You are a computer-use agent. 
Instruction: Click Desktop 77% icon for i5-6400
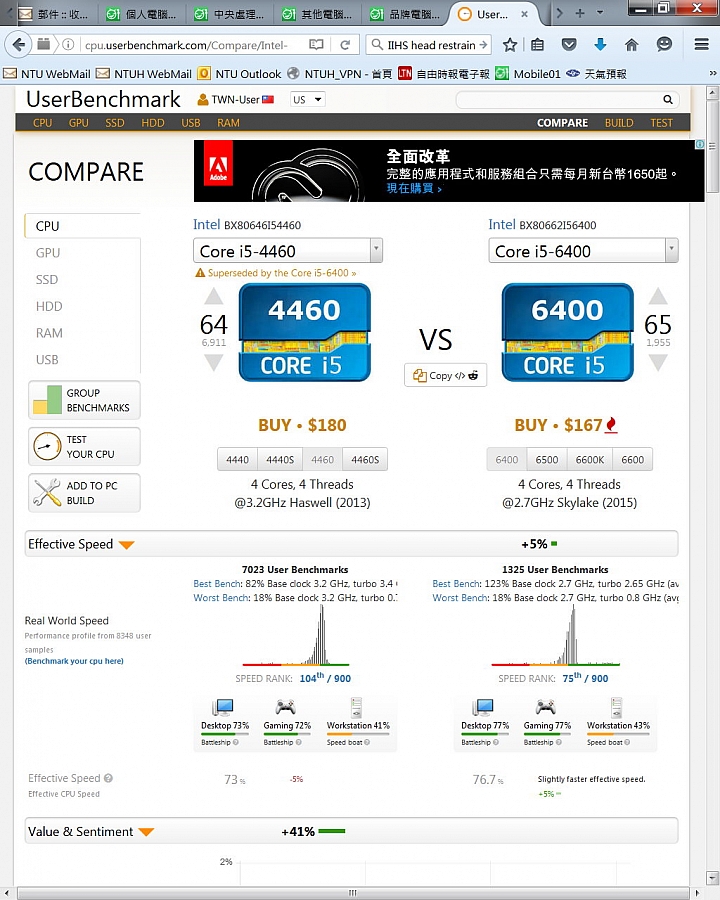click(x=483, y=707)
